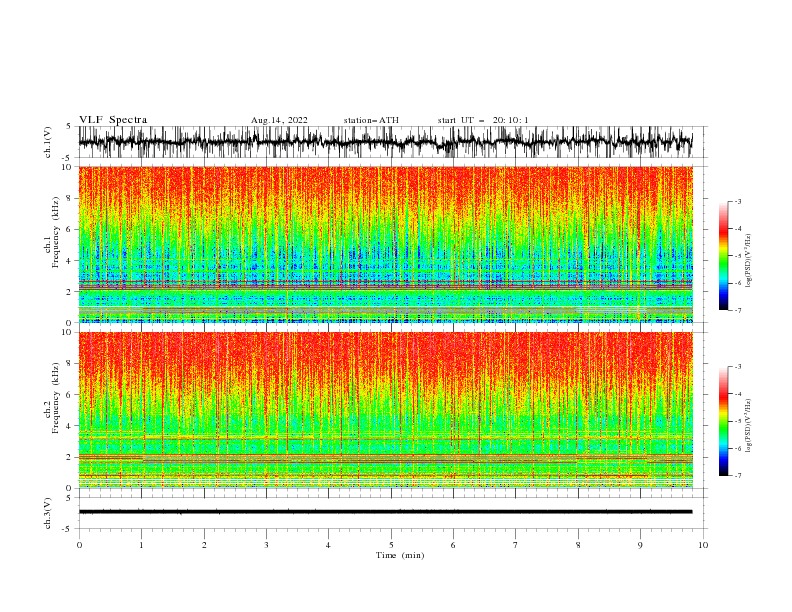
Task: Click time axis tick label "9"
Action: [x=640, y=545]
